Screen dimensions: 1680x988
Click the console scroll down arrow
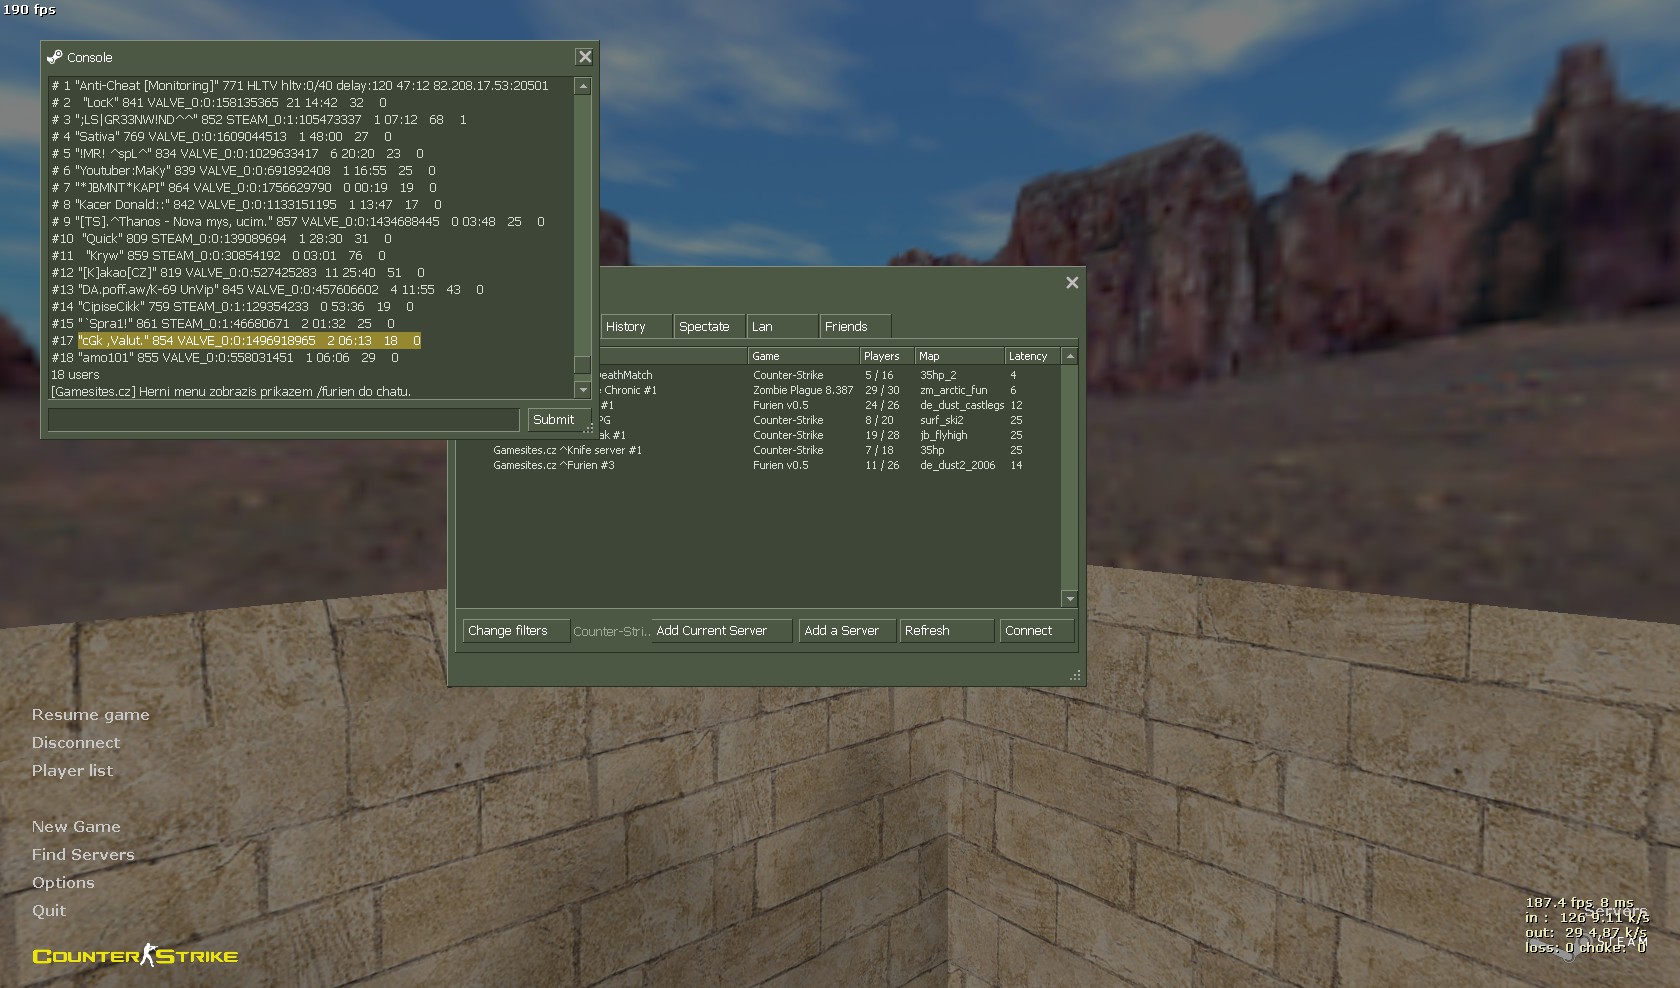(583, 389)
